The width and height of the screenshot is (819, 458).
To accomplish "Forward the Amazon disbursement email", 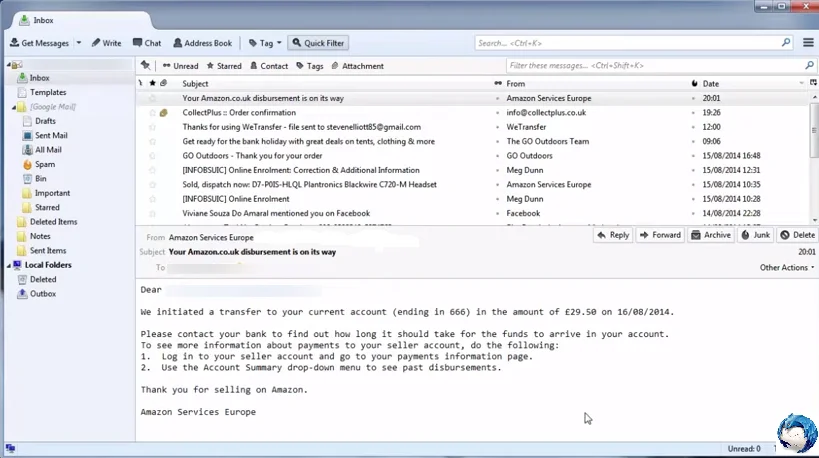I will click(660, 235).
